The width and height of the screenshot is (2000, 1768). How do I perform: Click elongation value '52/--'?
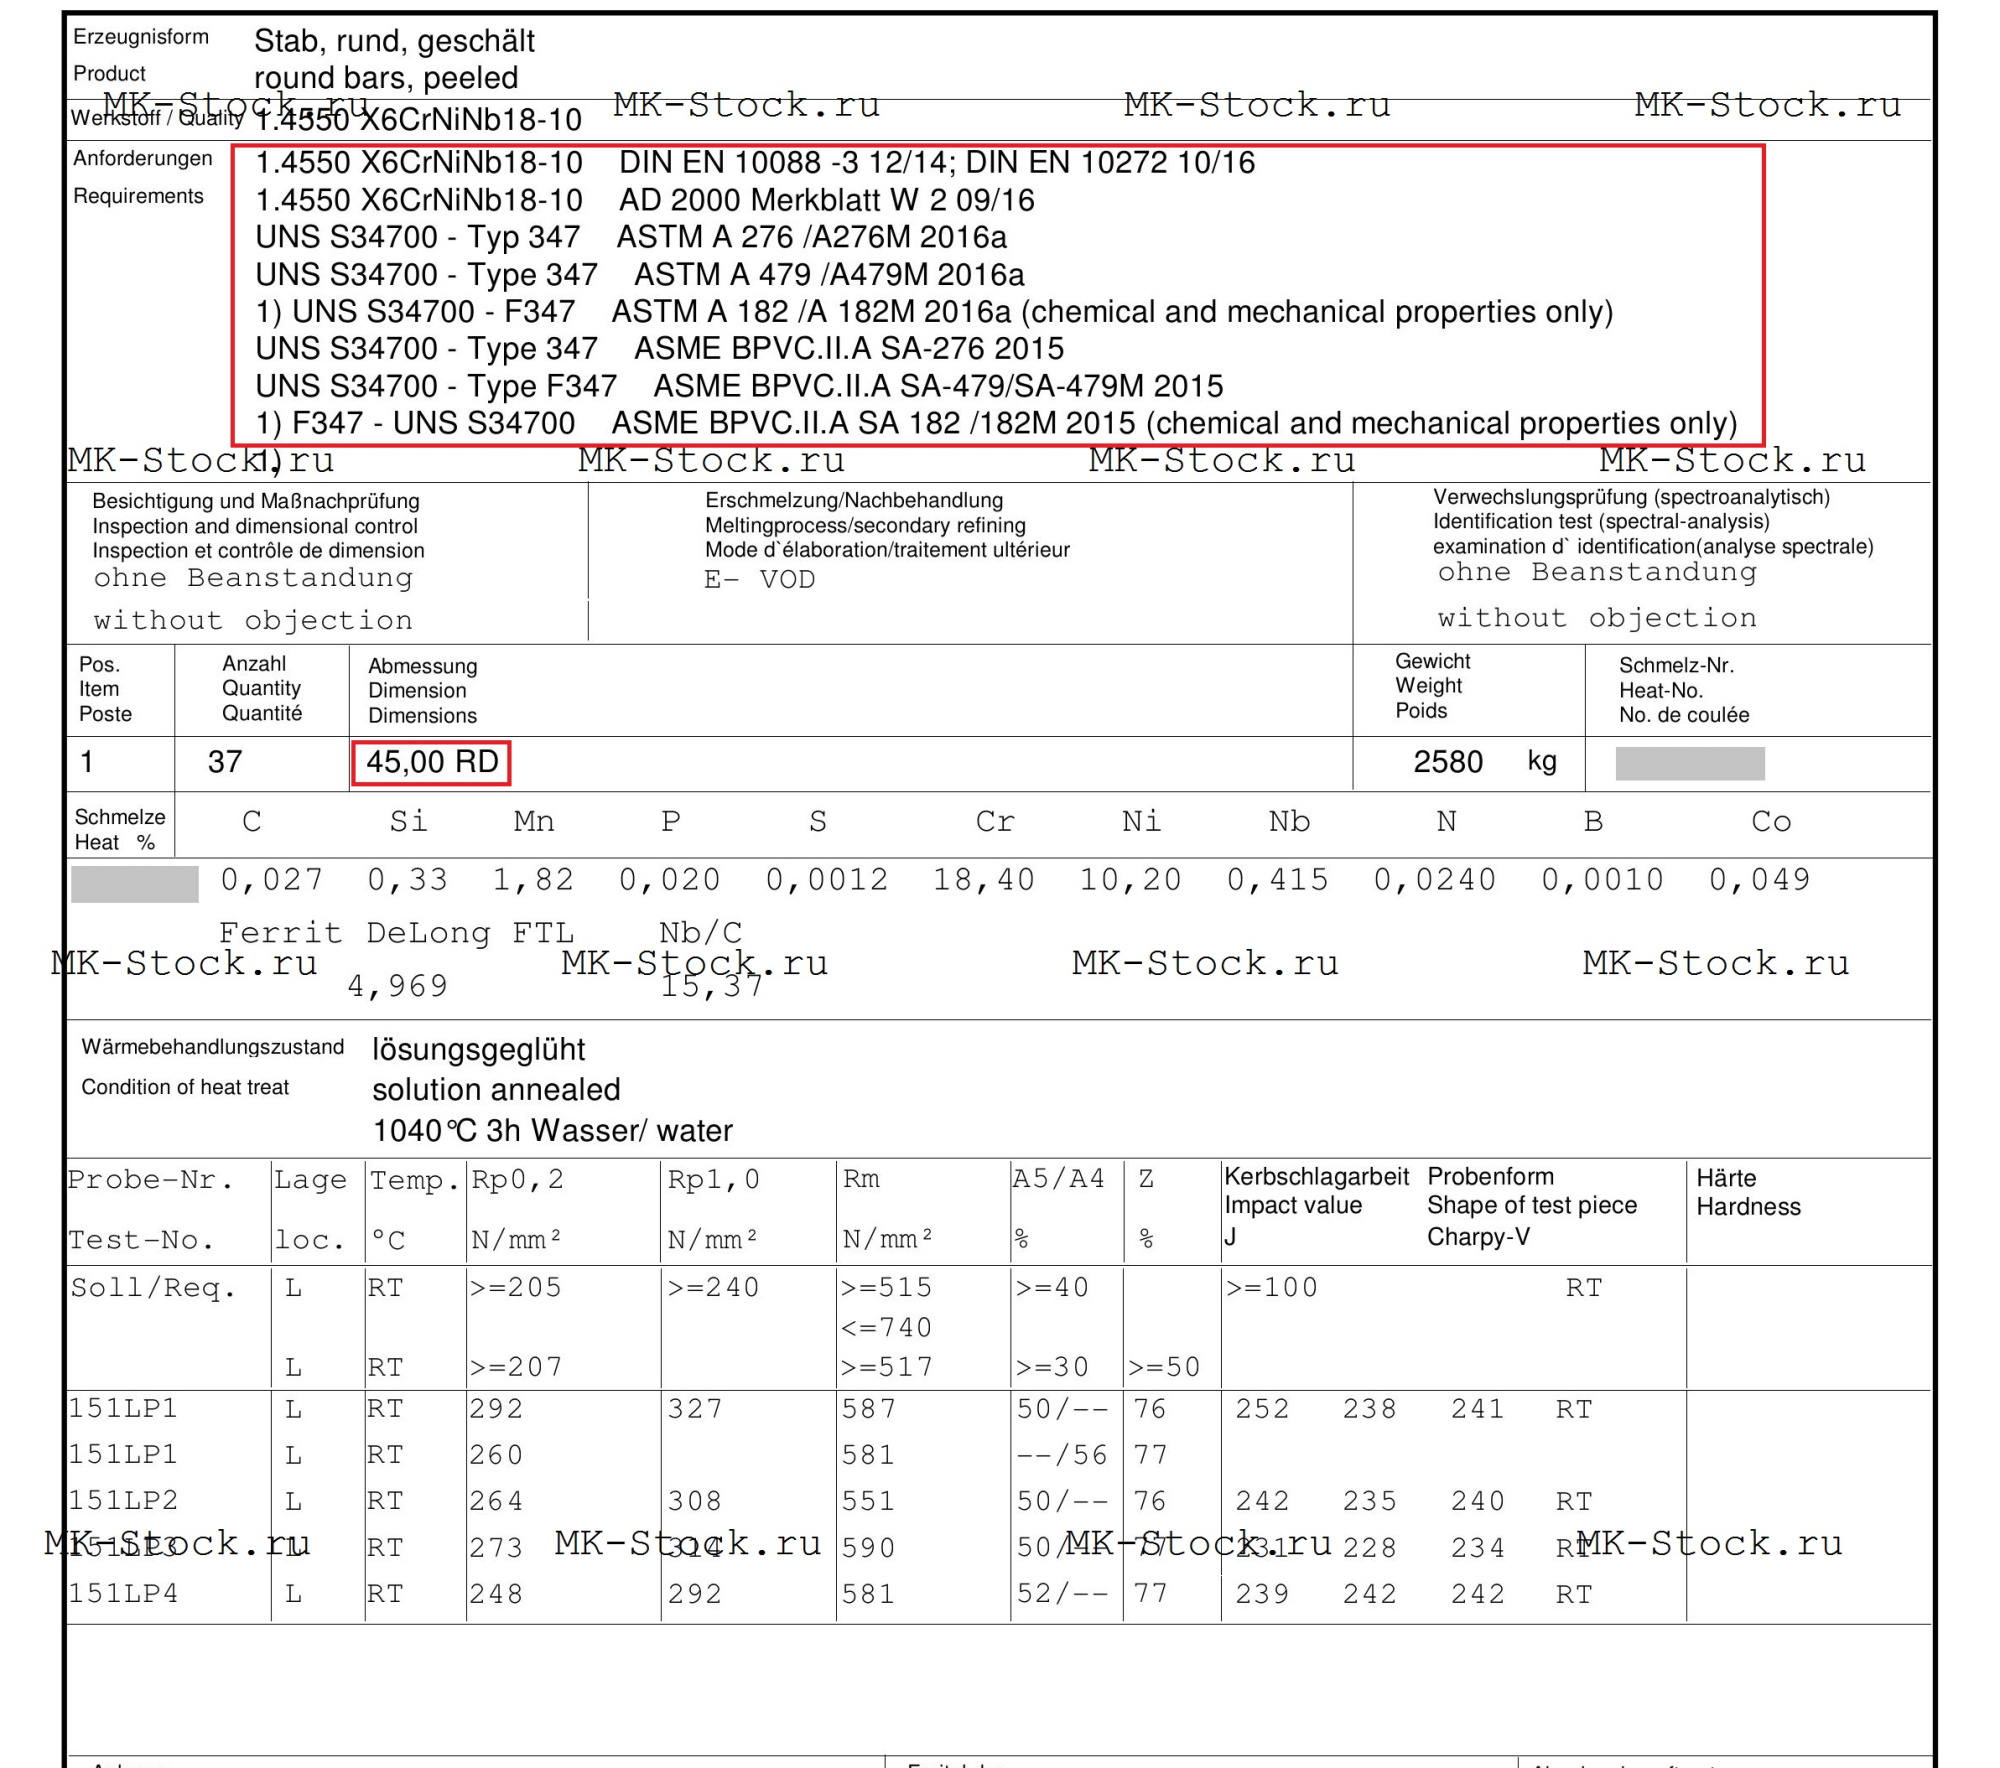pyautogui.click(x=1062, y=1593)
